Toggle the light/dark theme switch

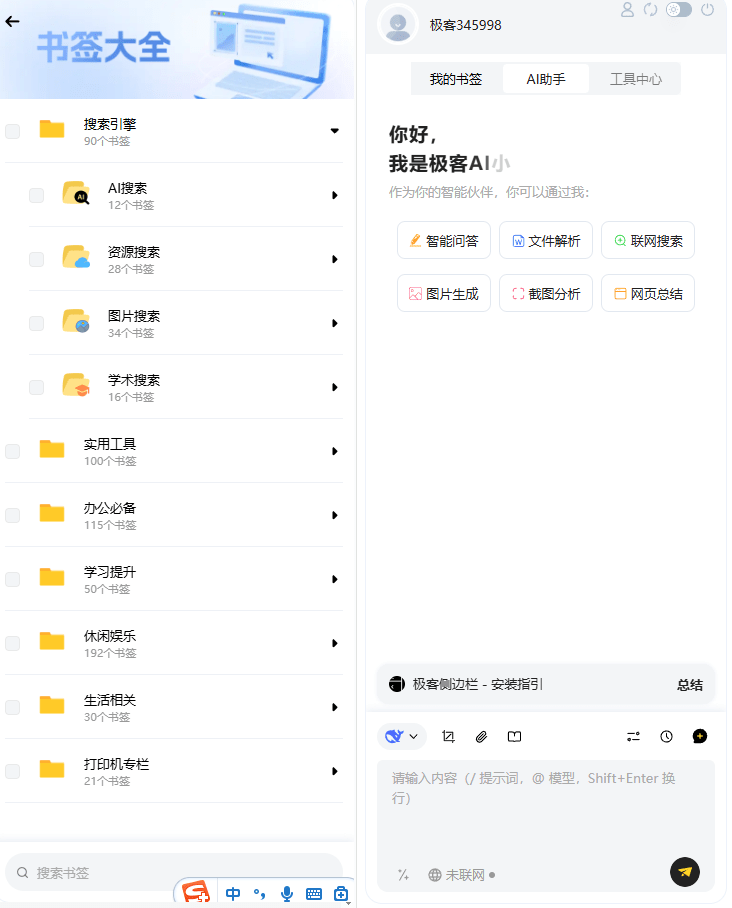tap(679, 9)
